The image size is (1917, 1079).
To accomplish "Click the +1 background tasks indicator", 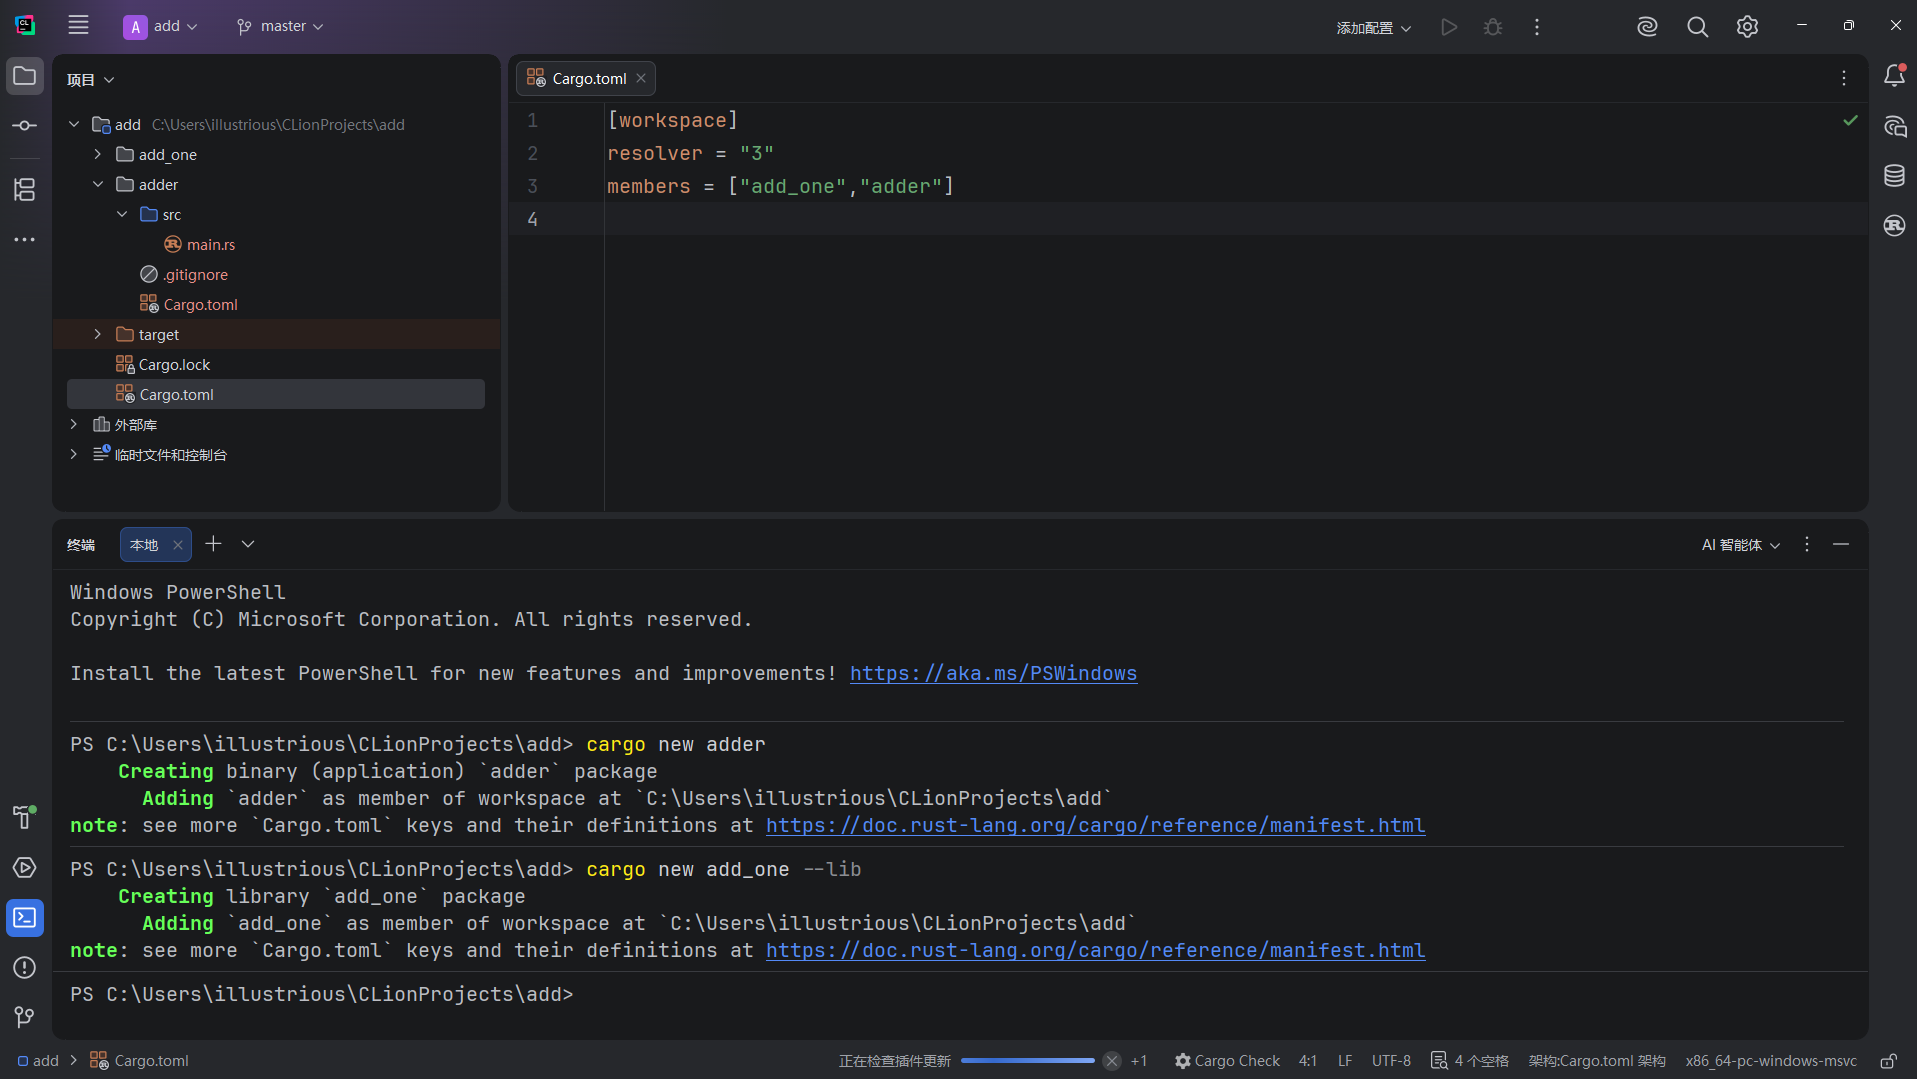I will pyautogui.click(x=1139, y=1061).
